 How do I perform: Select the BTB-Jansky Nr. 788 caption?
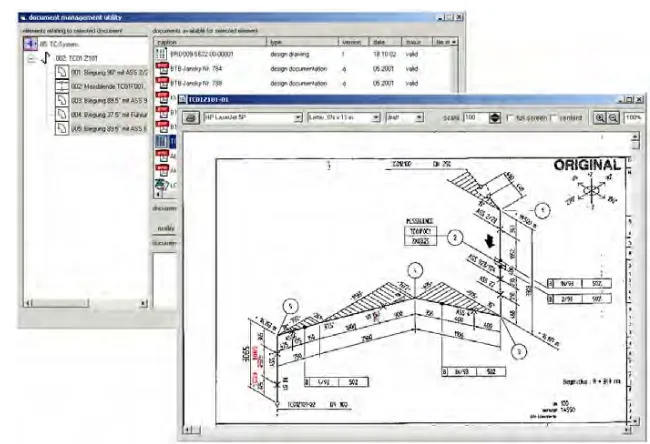[x=196, y=83]
